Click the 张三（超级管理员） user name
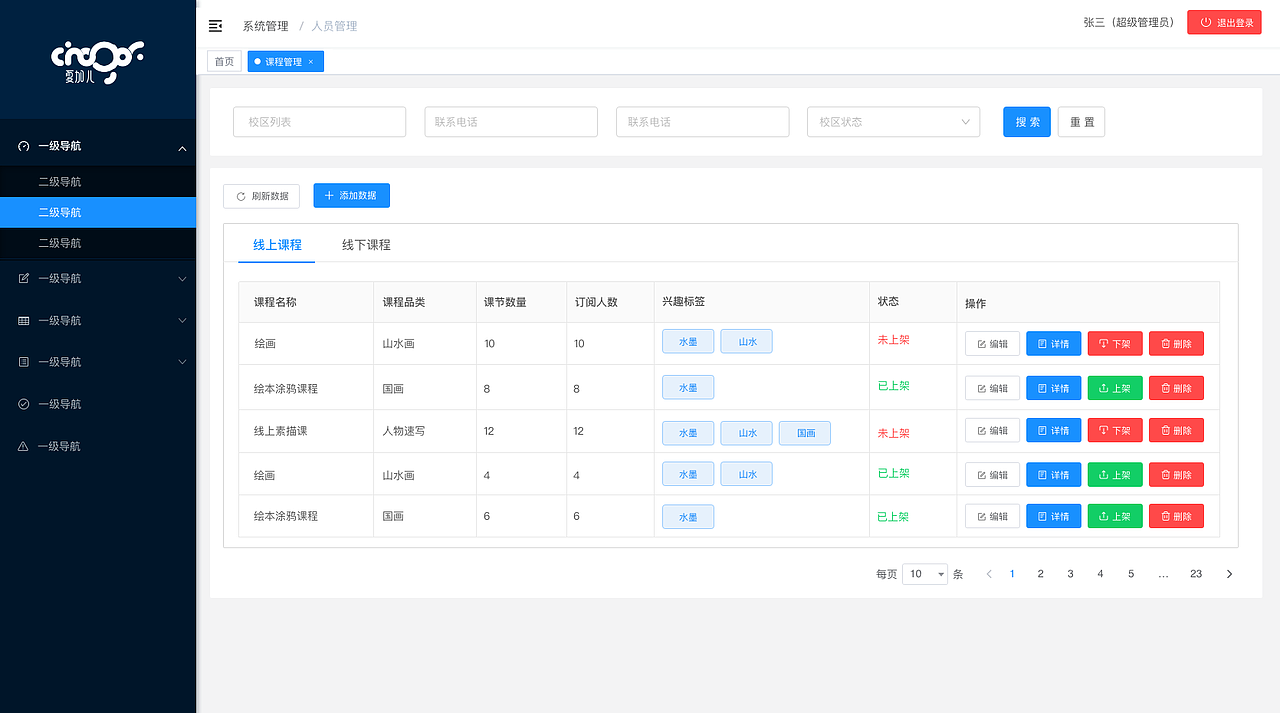This screenshot has height=713, width=1280. coord(1129,22)
